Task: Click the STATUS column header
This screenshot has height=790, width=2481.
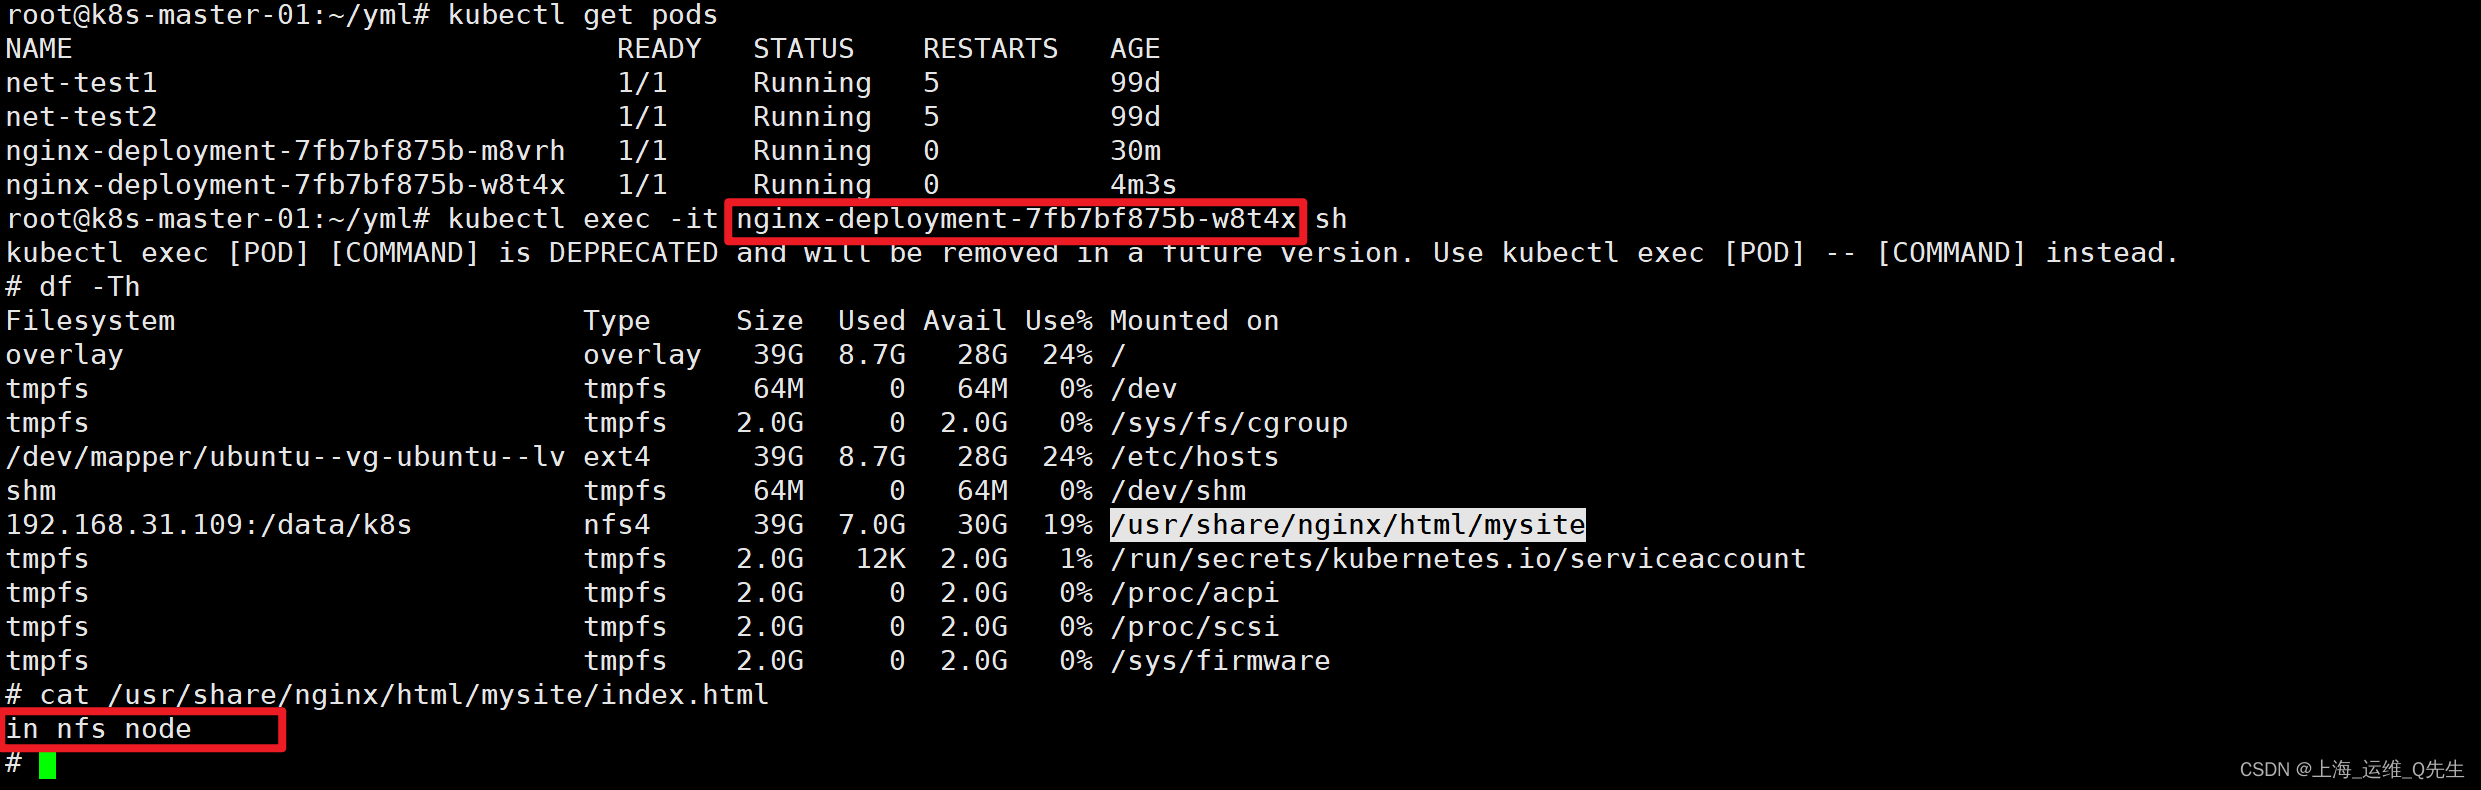Action: 804,49
